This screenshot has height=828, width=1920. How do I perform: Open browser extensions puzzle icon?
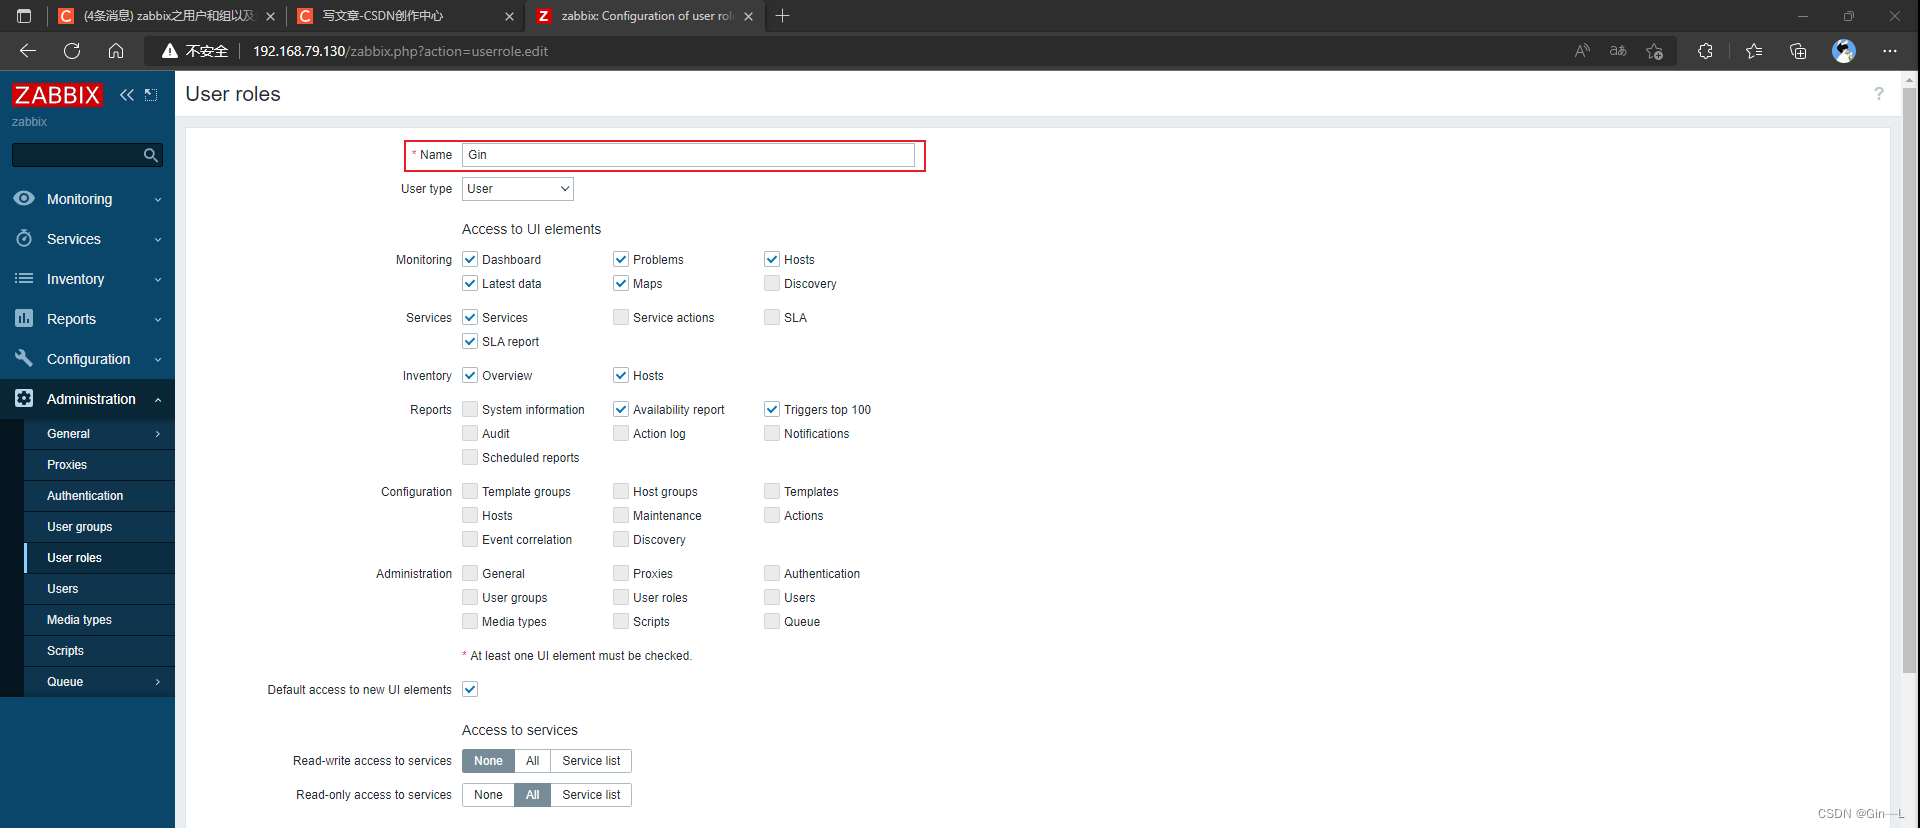tap(1705, 51)
